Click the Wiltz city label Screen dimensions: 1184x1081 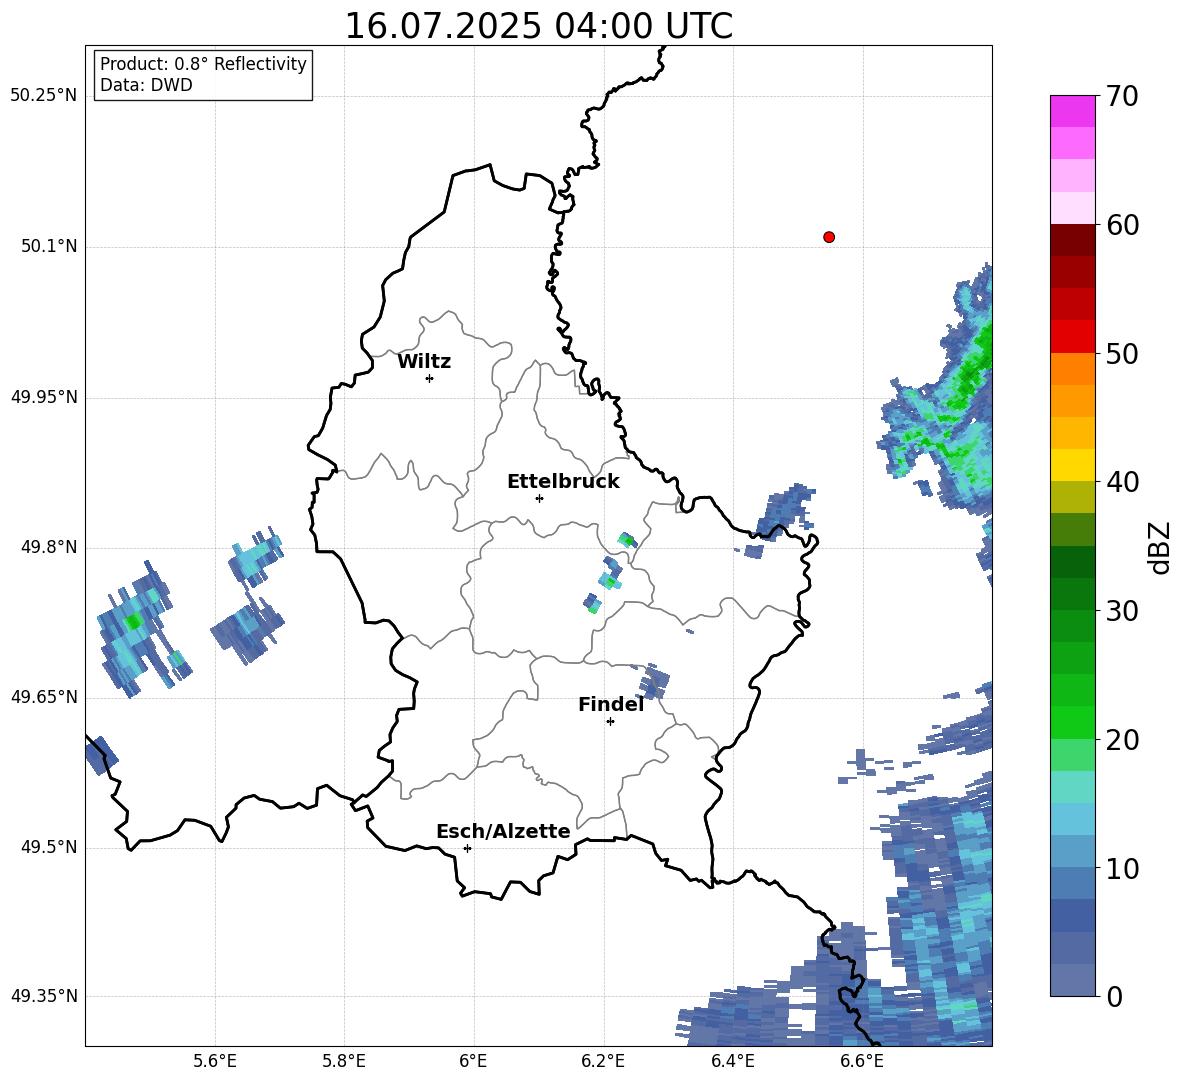(424, 362)
